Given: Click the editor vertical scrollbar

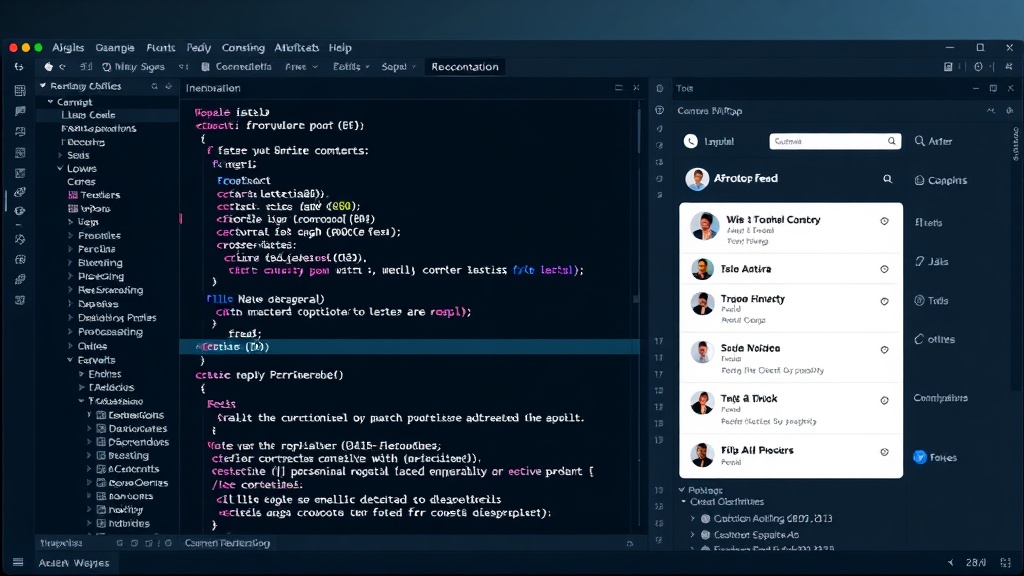Looking at the screenshot, I should coord(639,131).
